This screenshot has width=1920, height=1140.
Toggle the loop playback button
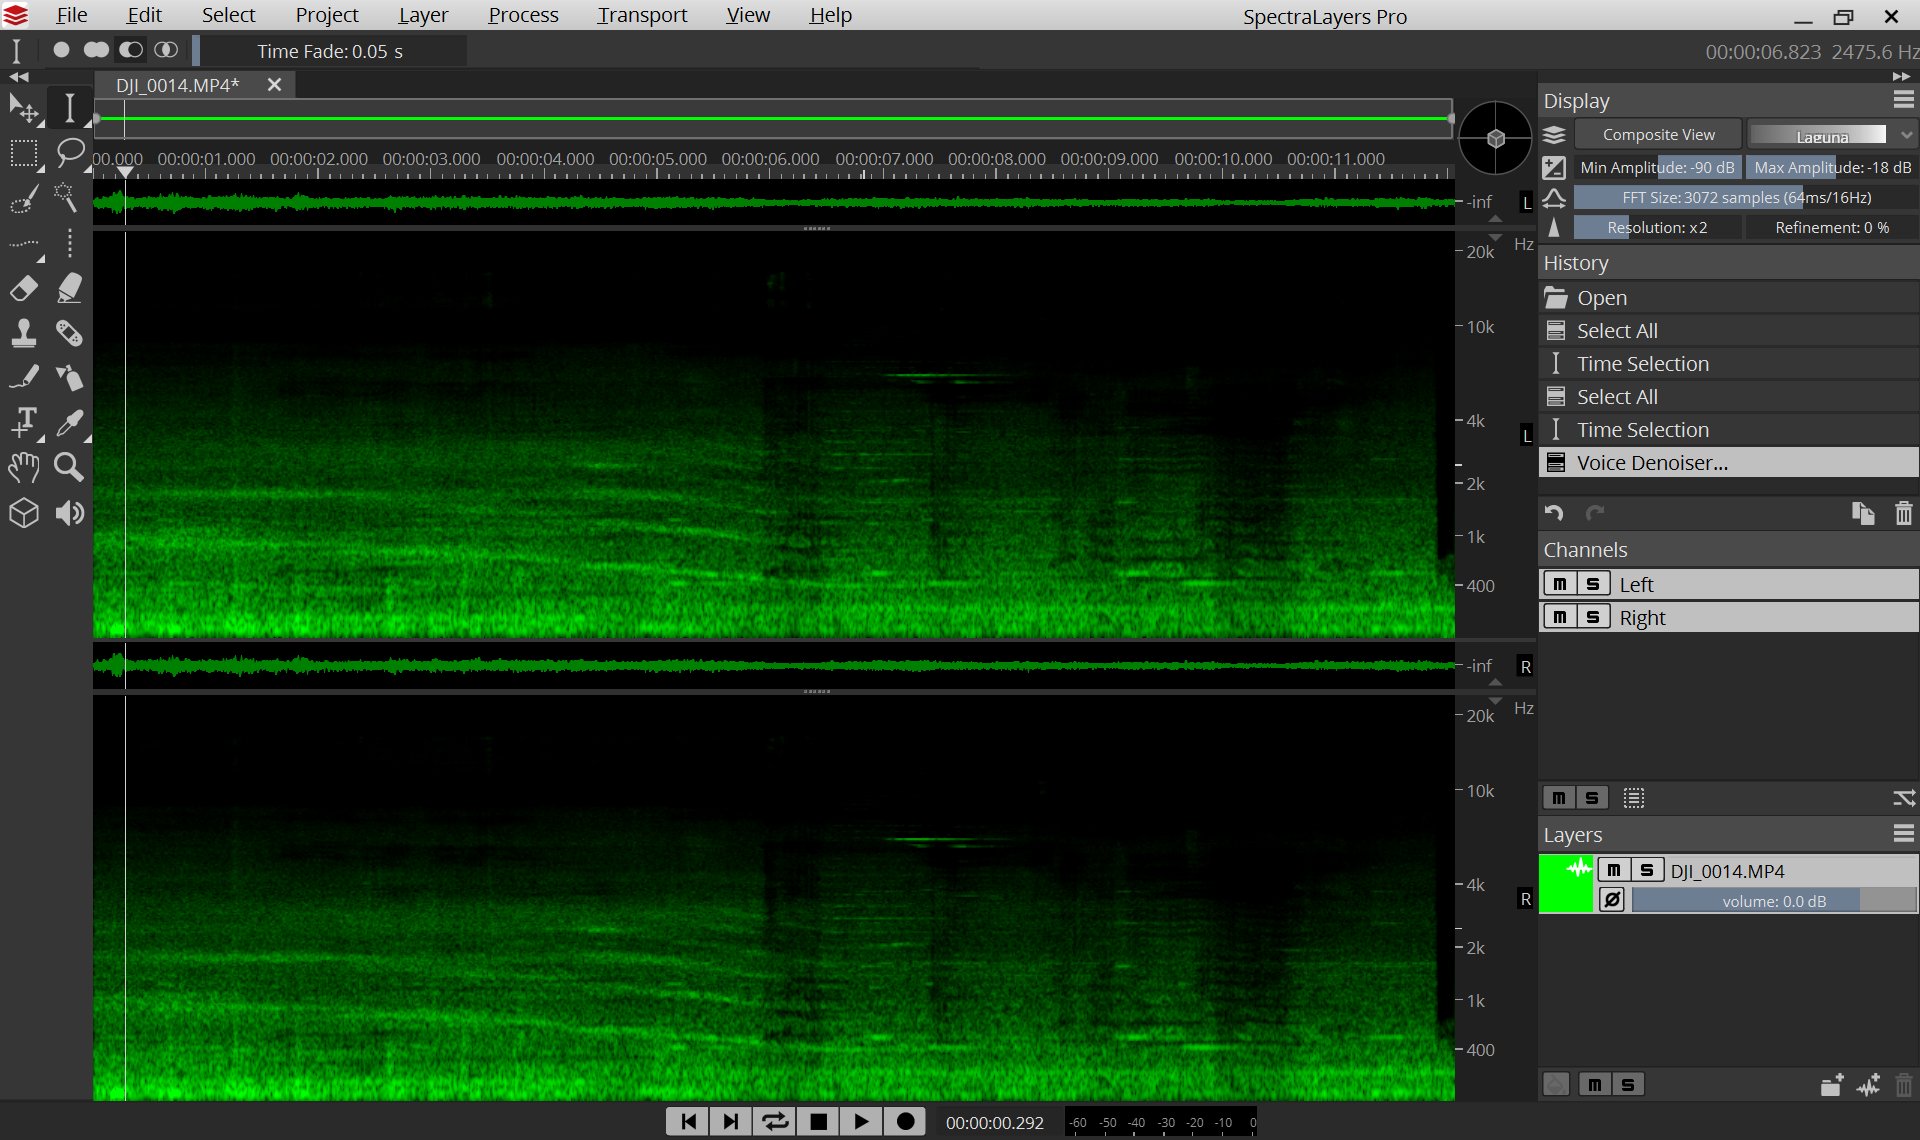[775, 1122]
